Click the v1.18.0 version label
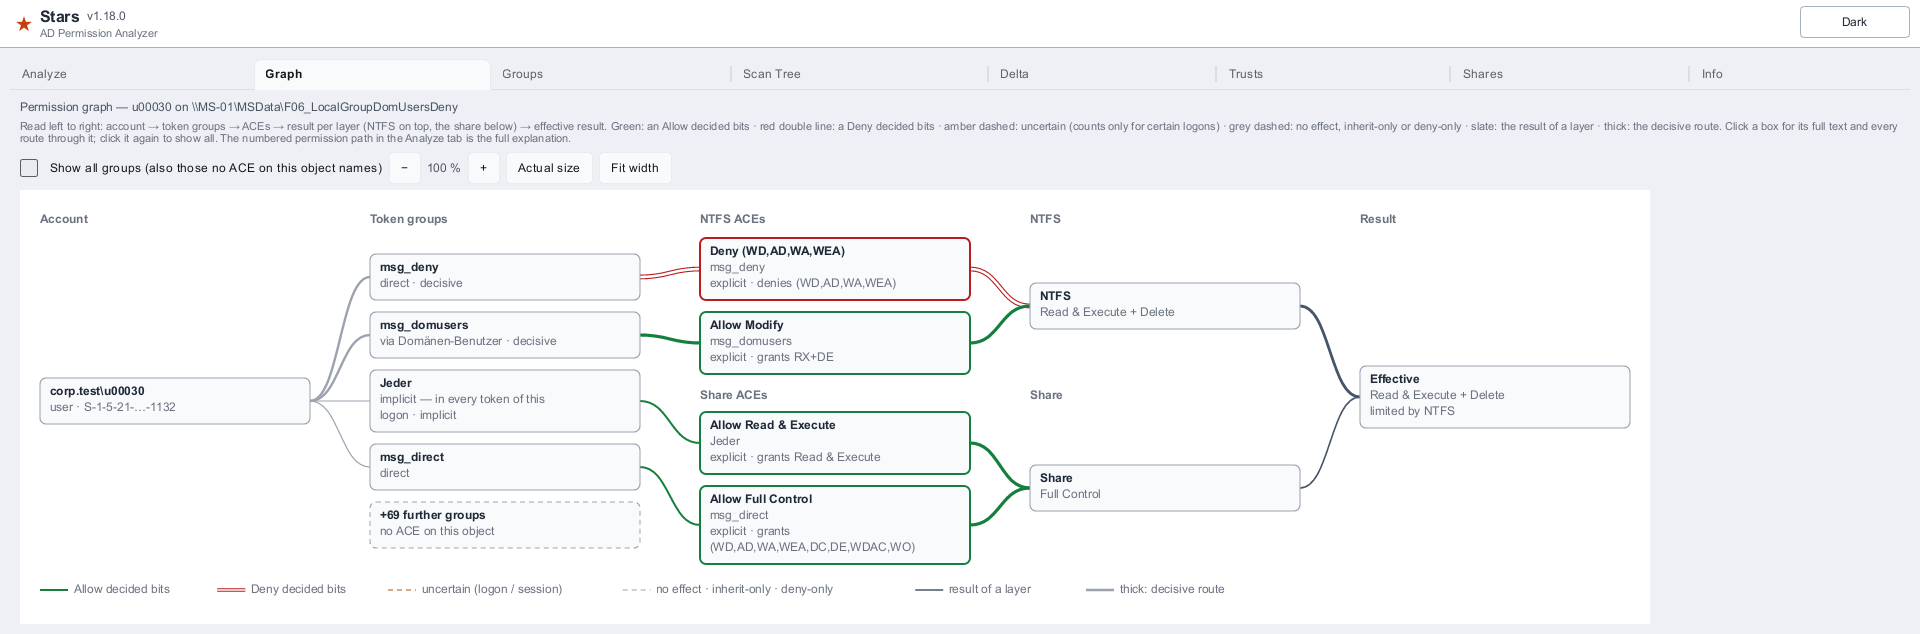 pyautogui.click(x=106, y=16)
